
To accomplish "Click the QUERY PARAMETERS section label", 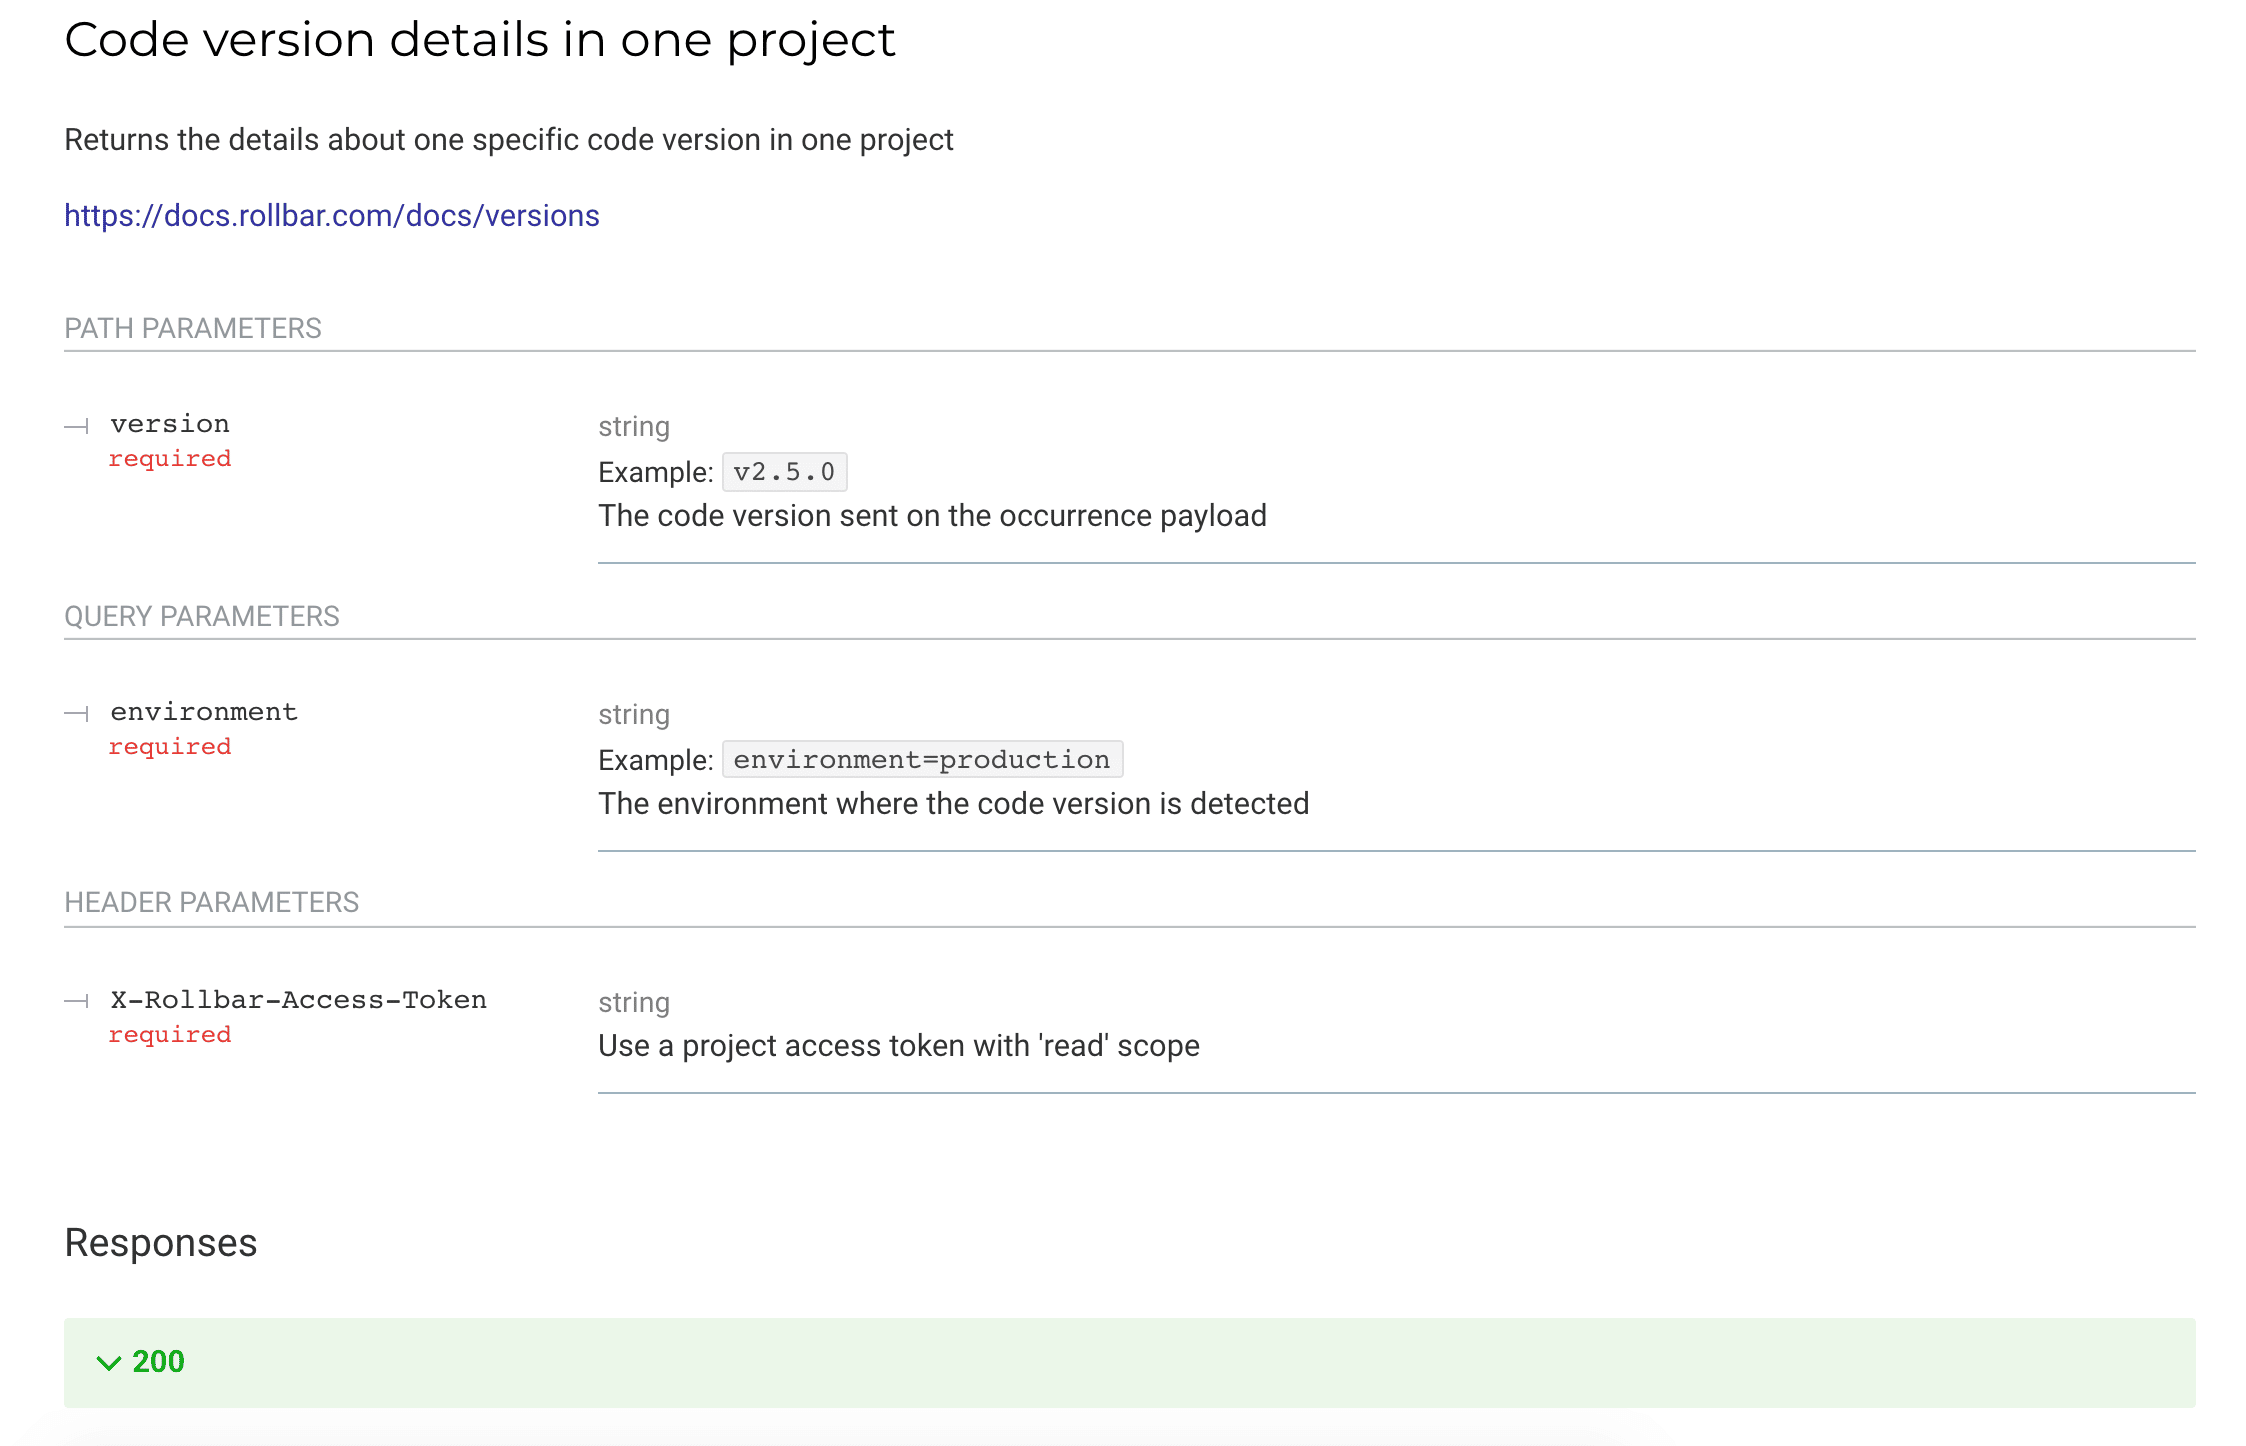I will [x=202, y=616].
